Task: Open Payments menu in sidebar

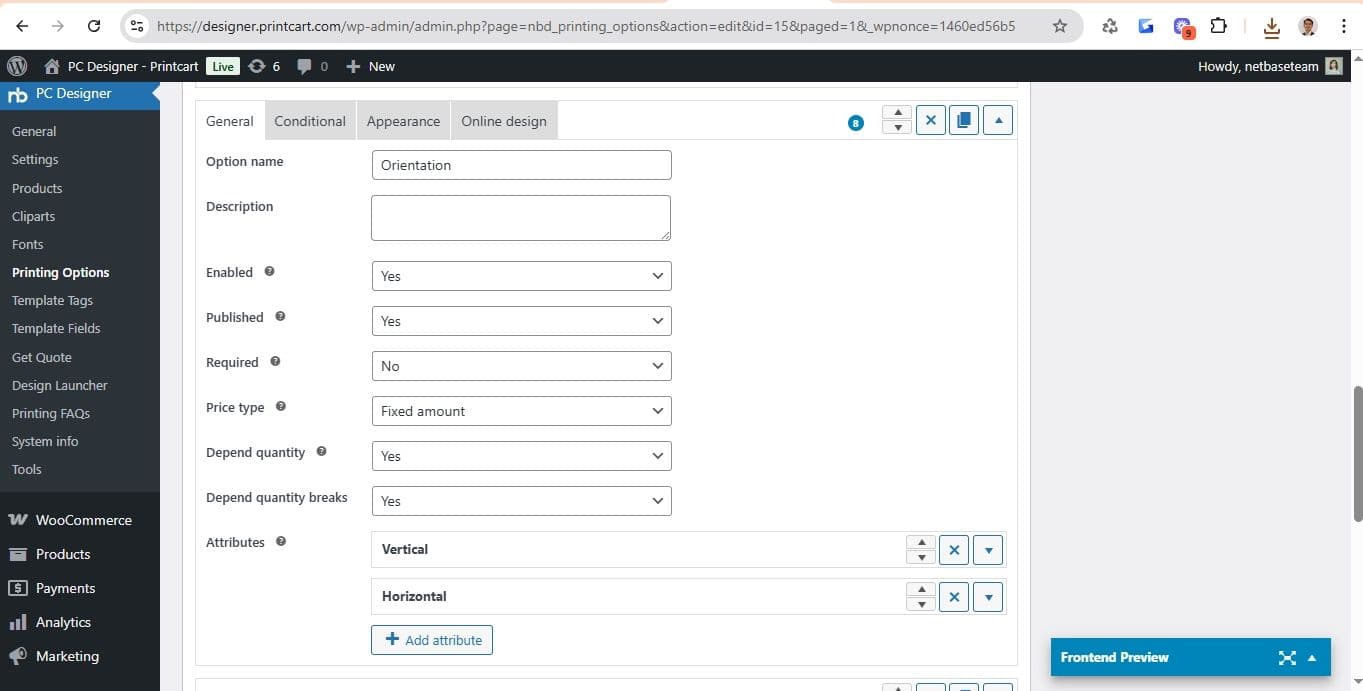Action: point(80,588)
